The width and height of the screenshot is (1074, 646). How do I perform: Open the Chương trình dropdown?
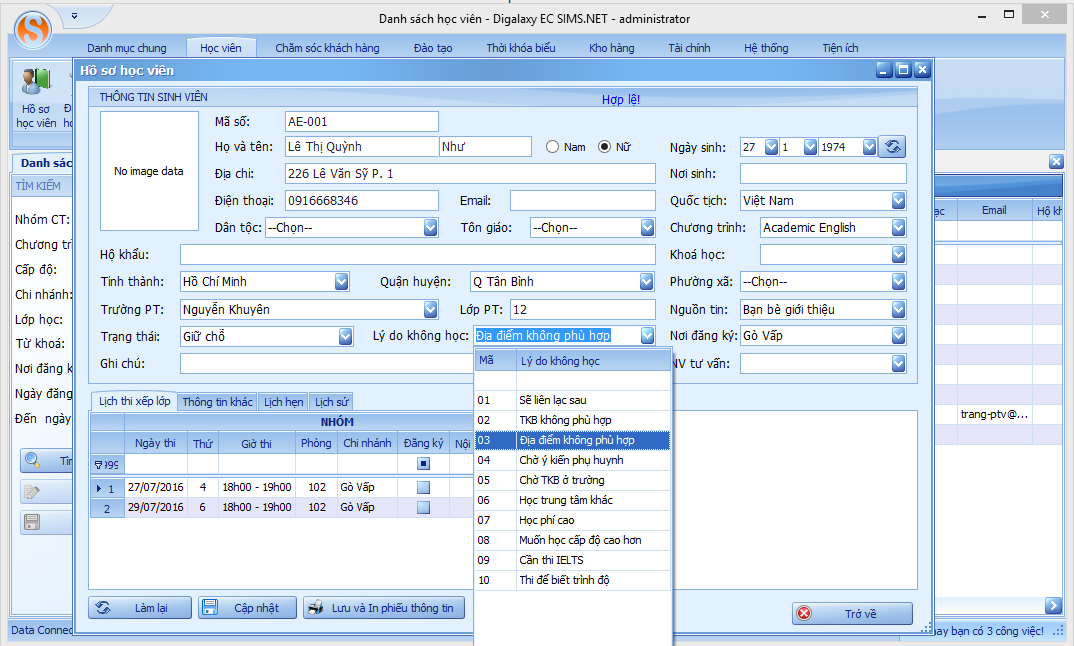tap(897, 228)
